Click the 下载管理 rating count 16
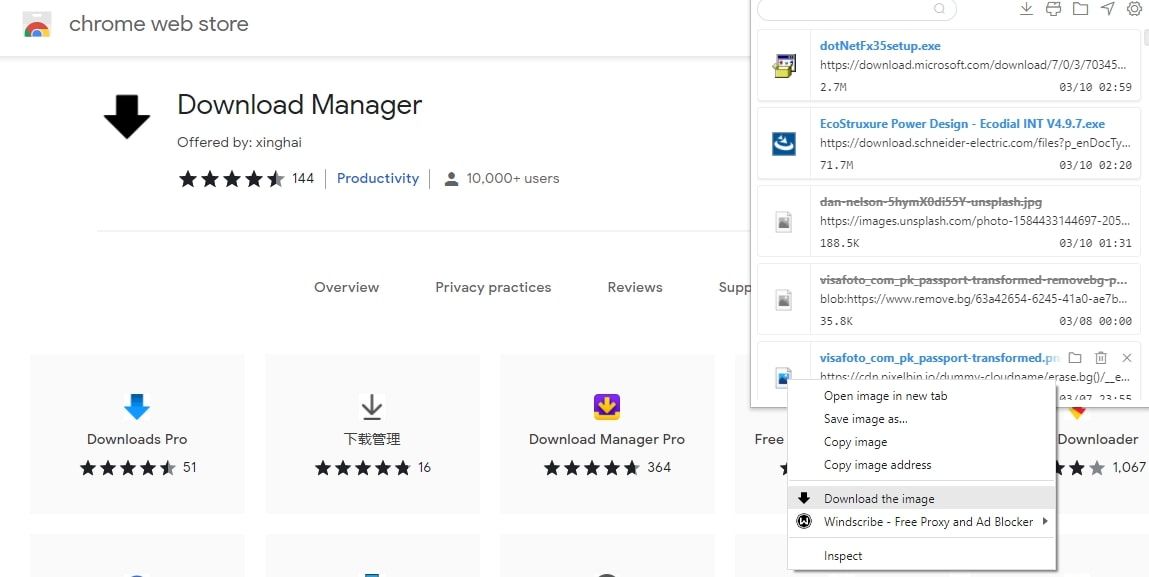This screenshot has height=577, width=1149. click(424, 467)
